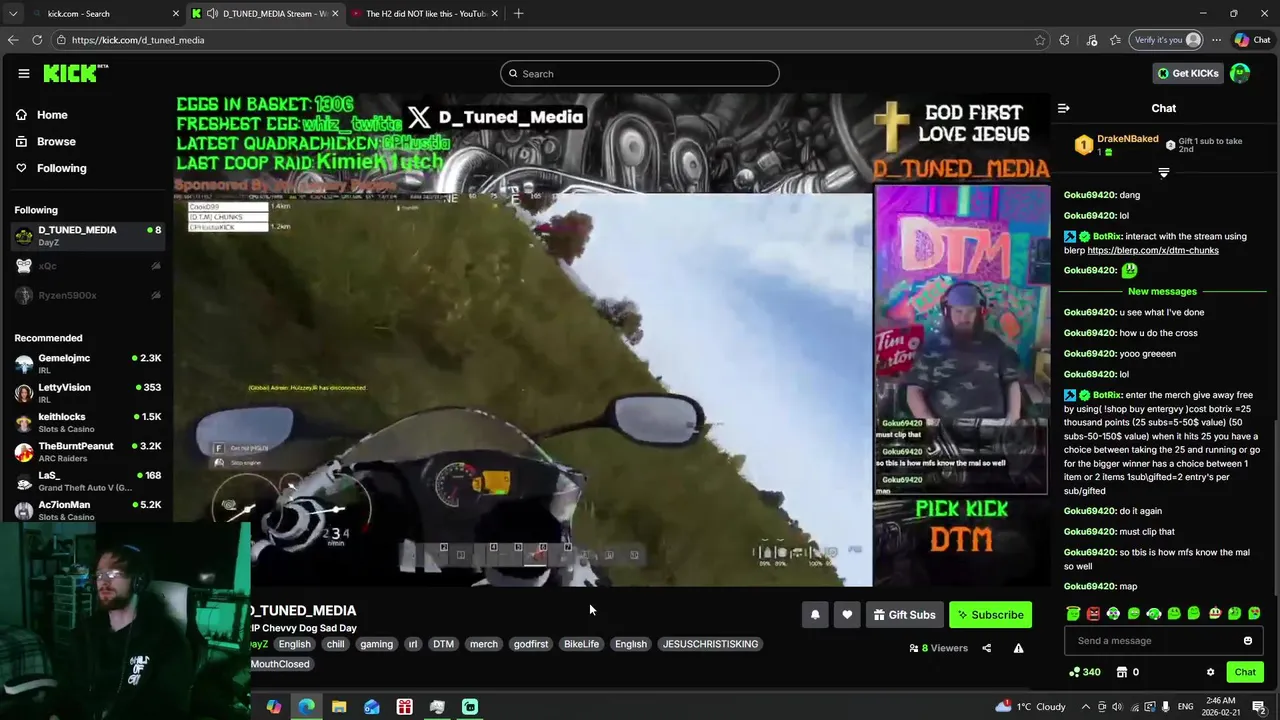This screenshot has width=1280, height=720.
Task: Click the merch tag
Action: 484,644
